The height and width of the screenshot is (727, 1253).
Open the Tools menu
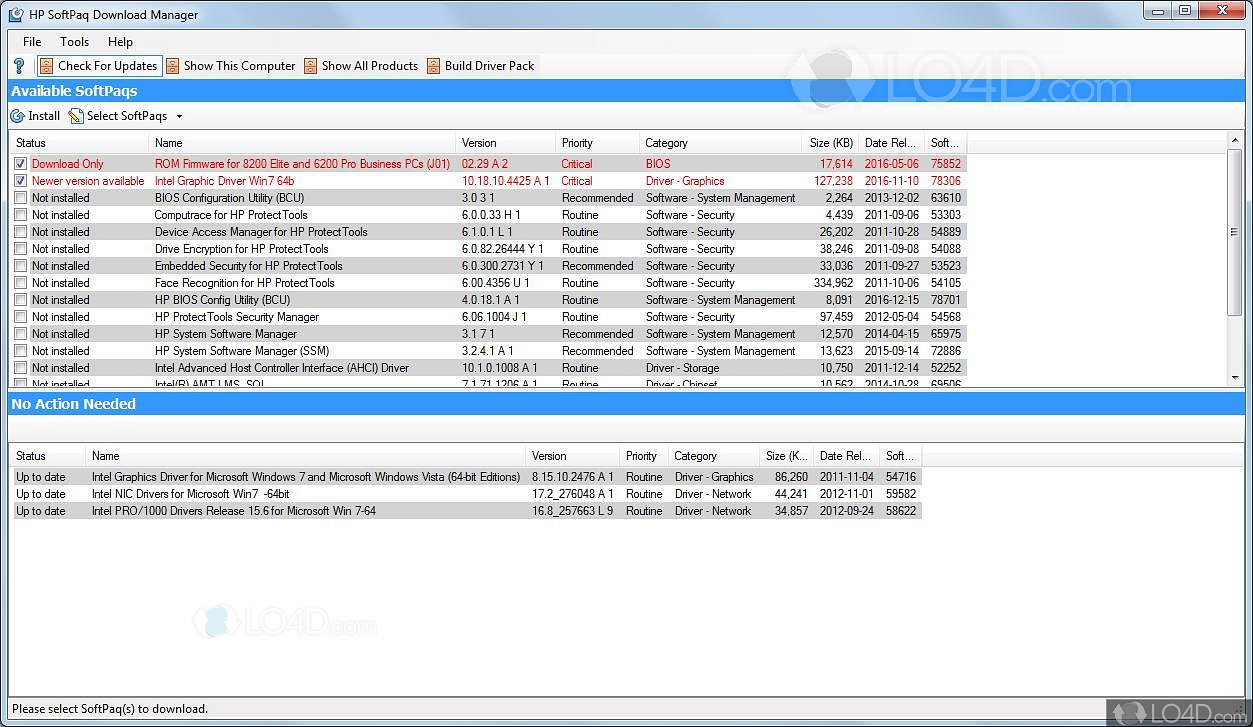(x=74, y=42)
